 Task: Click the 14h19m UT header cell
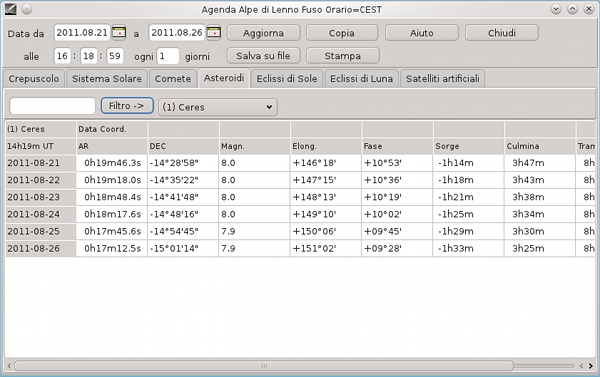[41, 146]
